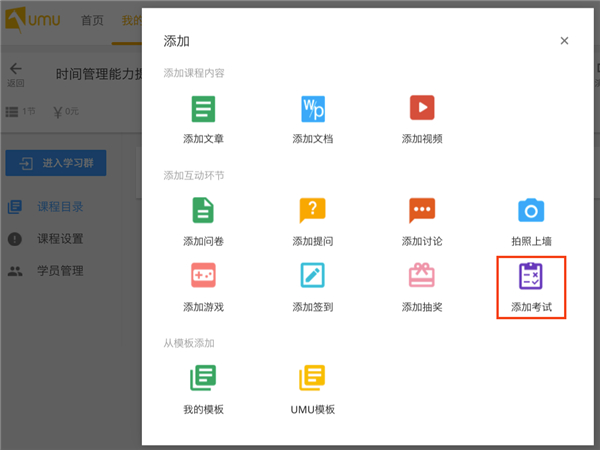
Task: Click the 添加文章 article icon
Action: 204,108
